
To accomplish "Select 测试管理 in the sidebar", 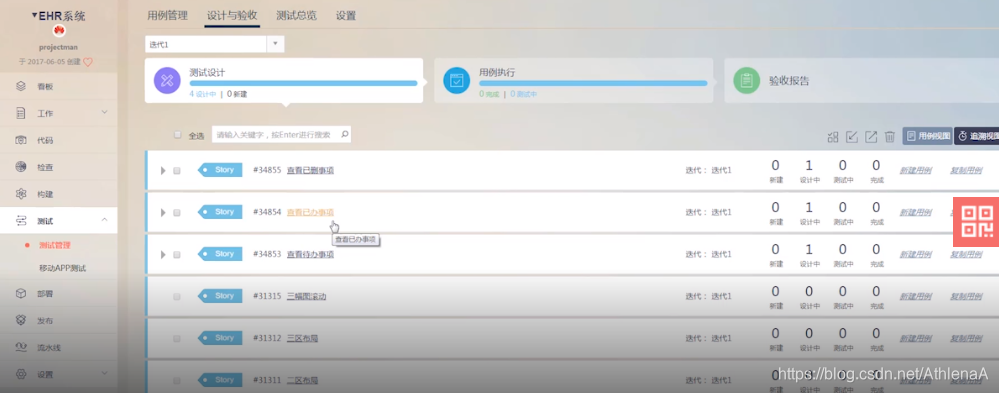I will (x=54, y=245).
